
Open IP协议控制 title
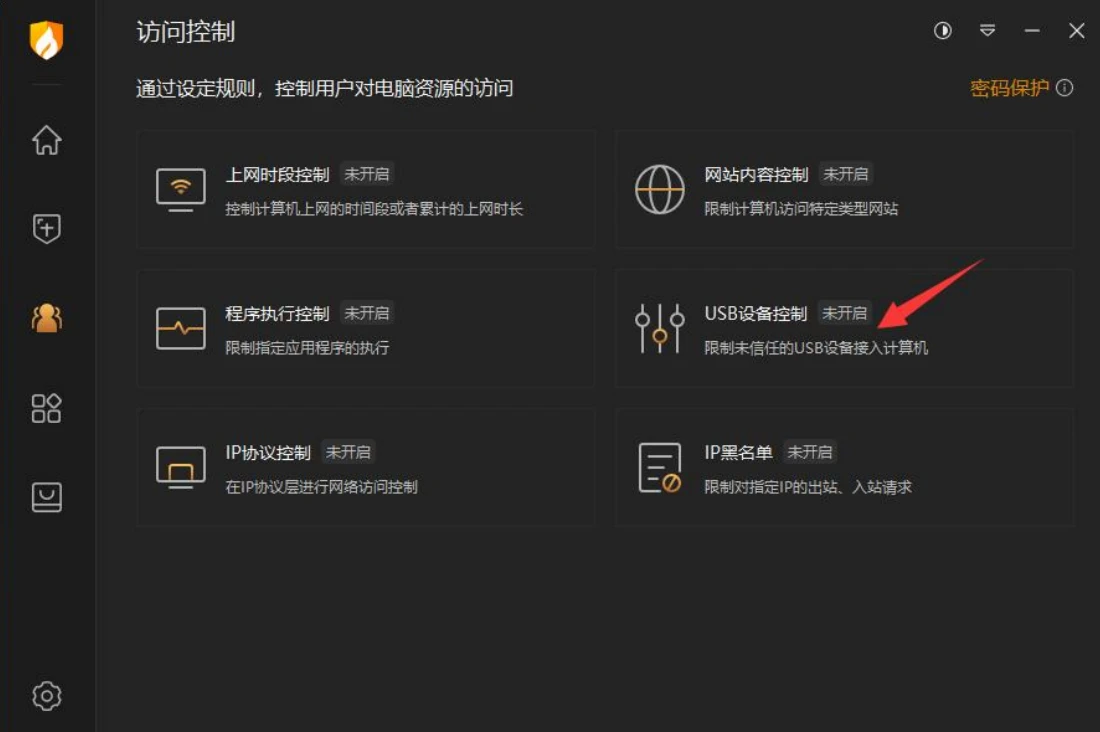268,453
